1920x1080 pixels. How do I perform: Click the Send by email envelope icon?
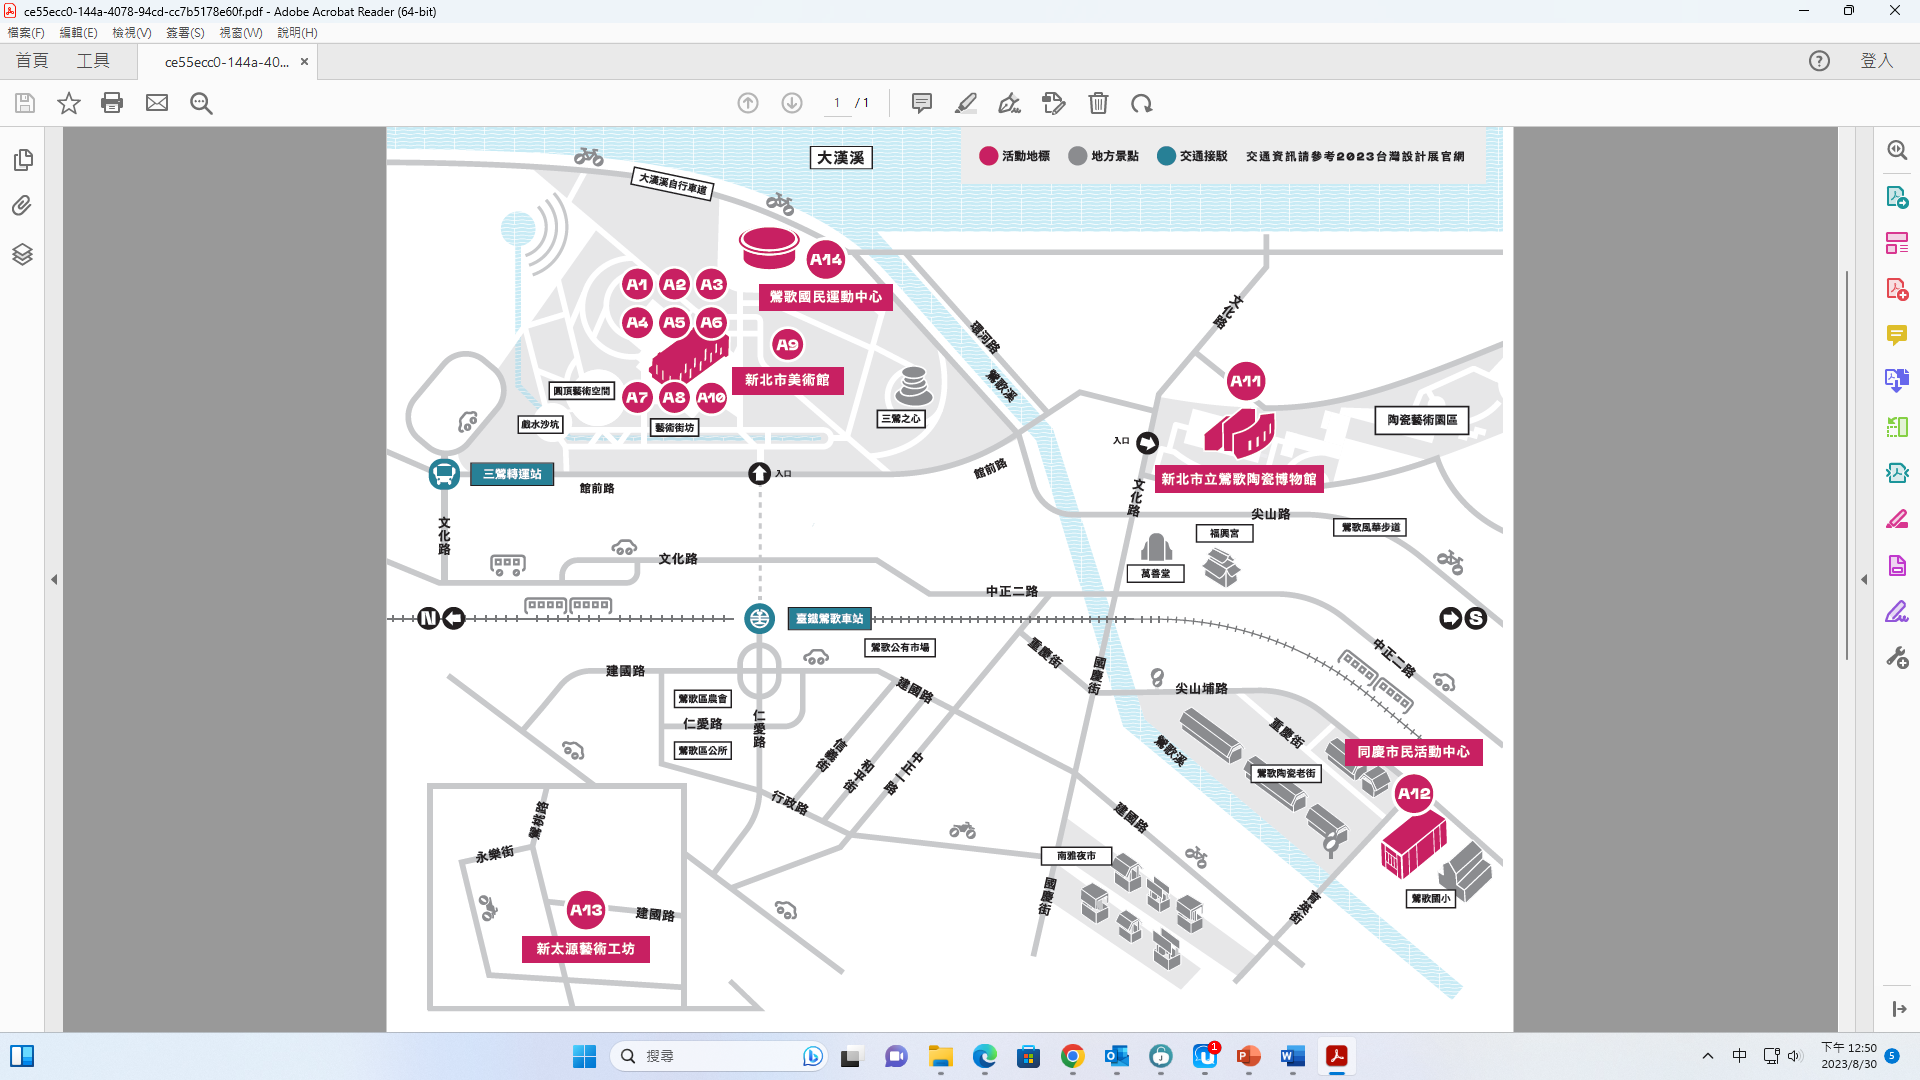(x=157, y=103)
